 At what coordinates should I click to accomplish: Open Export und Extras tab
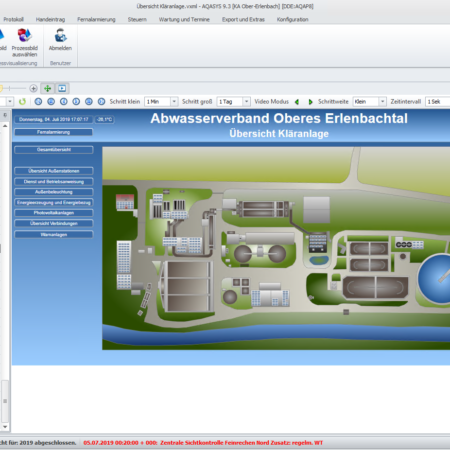tap(243, 19)
